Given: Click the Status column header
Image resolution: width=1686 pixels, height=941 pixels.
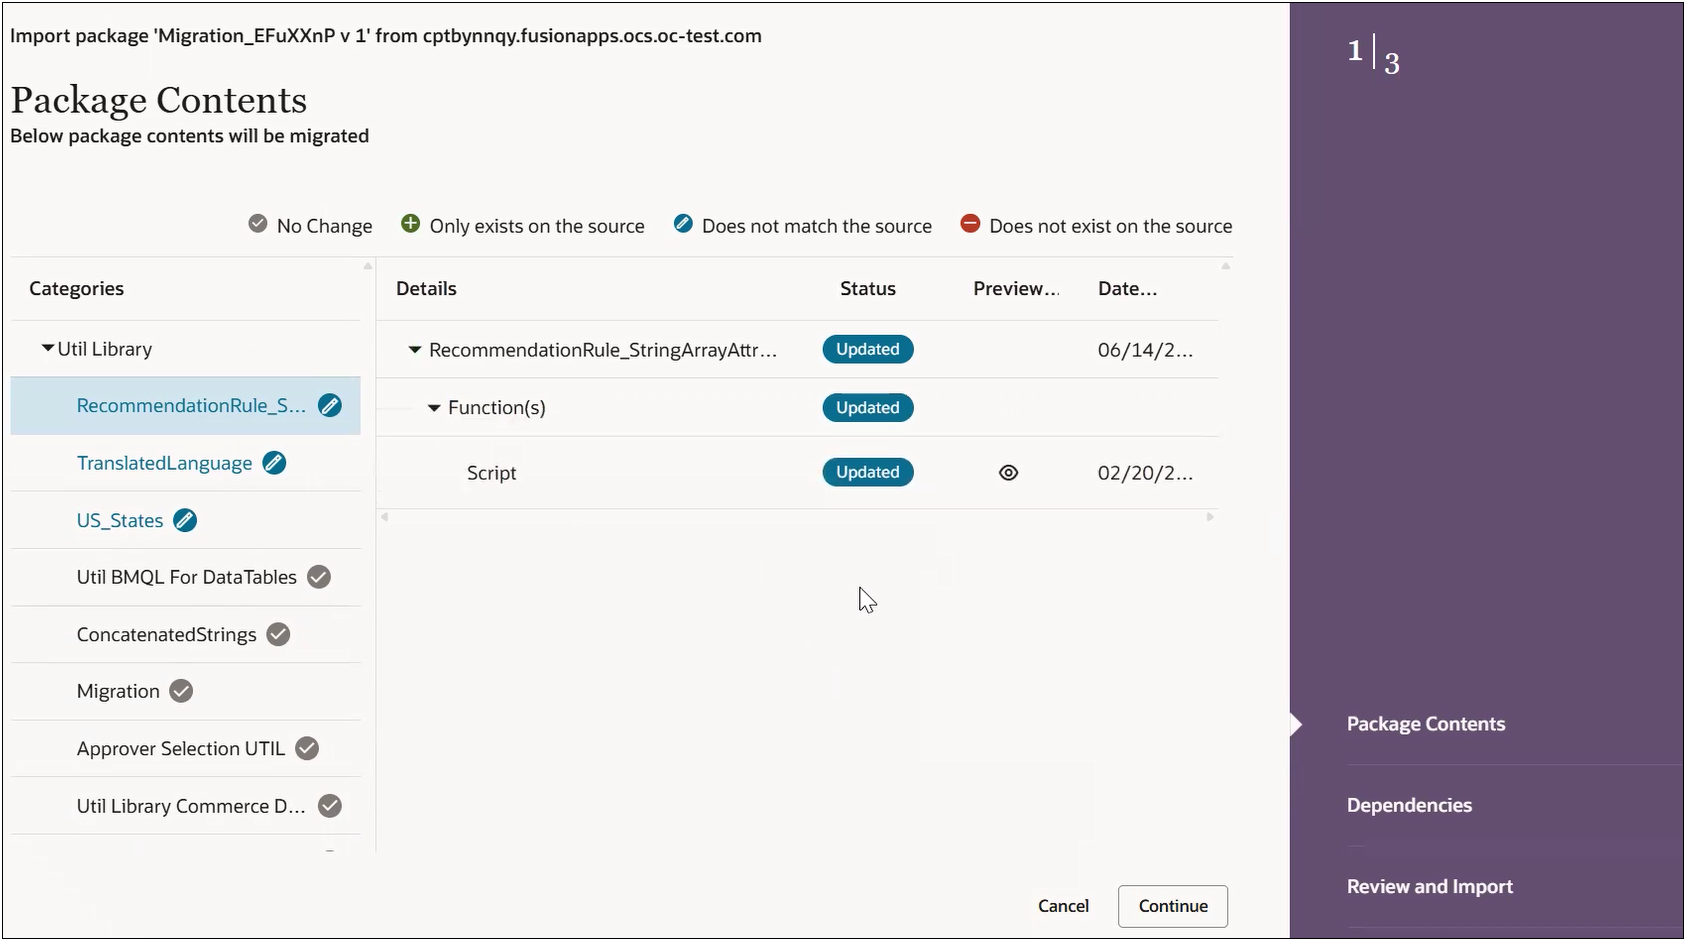Looking at the screenshot, I should pos(868,288).
